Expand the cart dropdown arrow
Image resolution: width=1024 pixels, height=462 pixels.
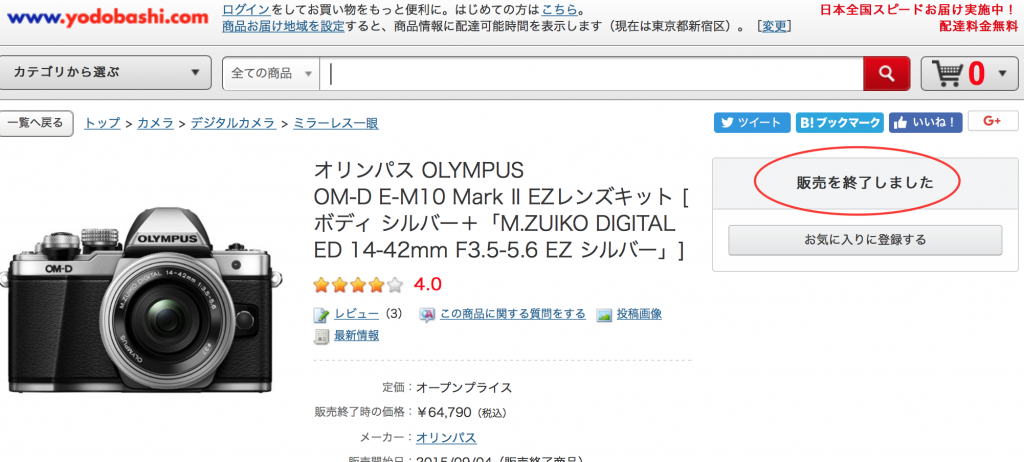click(x=1003, y=73)
